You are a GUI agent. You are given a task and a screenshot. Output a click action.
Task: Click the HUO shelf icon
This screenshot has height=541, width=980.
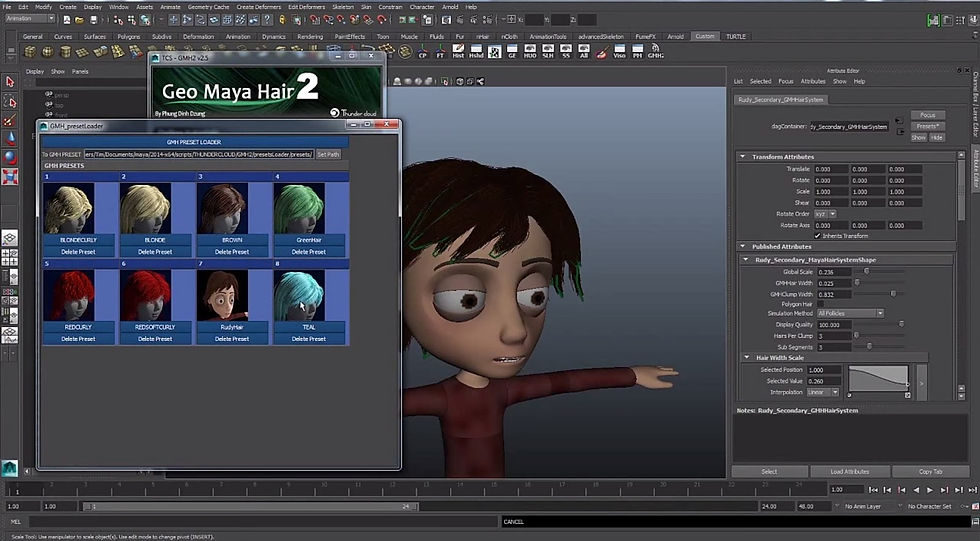(530, 51)
